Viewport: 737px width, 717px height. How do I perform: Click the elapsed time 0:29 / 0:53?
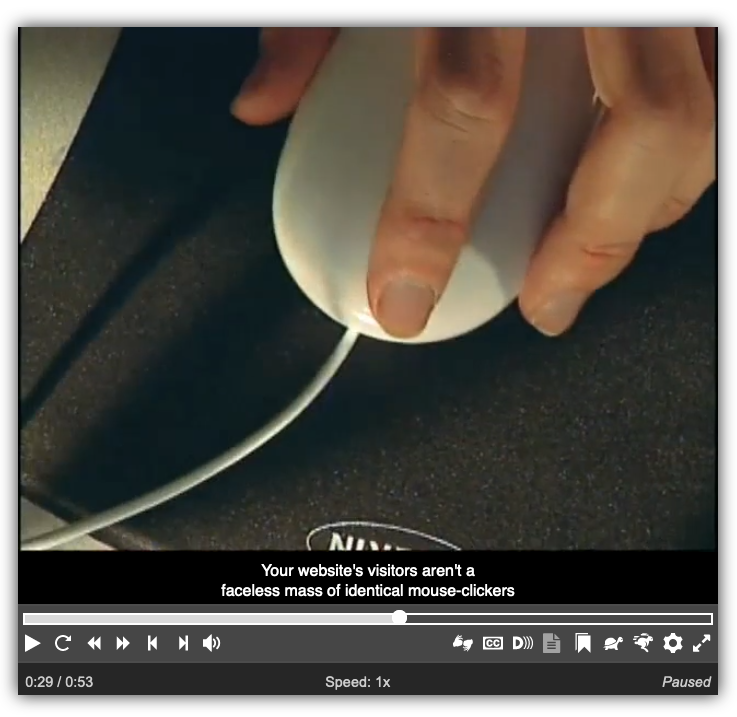click(59, 682)
